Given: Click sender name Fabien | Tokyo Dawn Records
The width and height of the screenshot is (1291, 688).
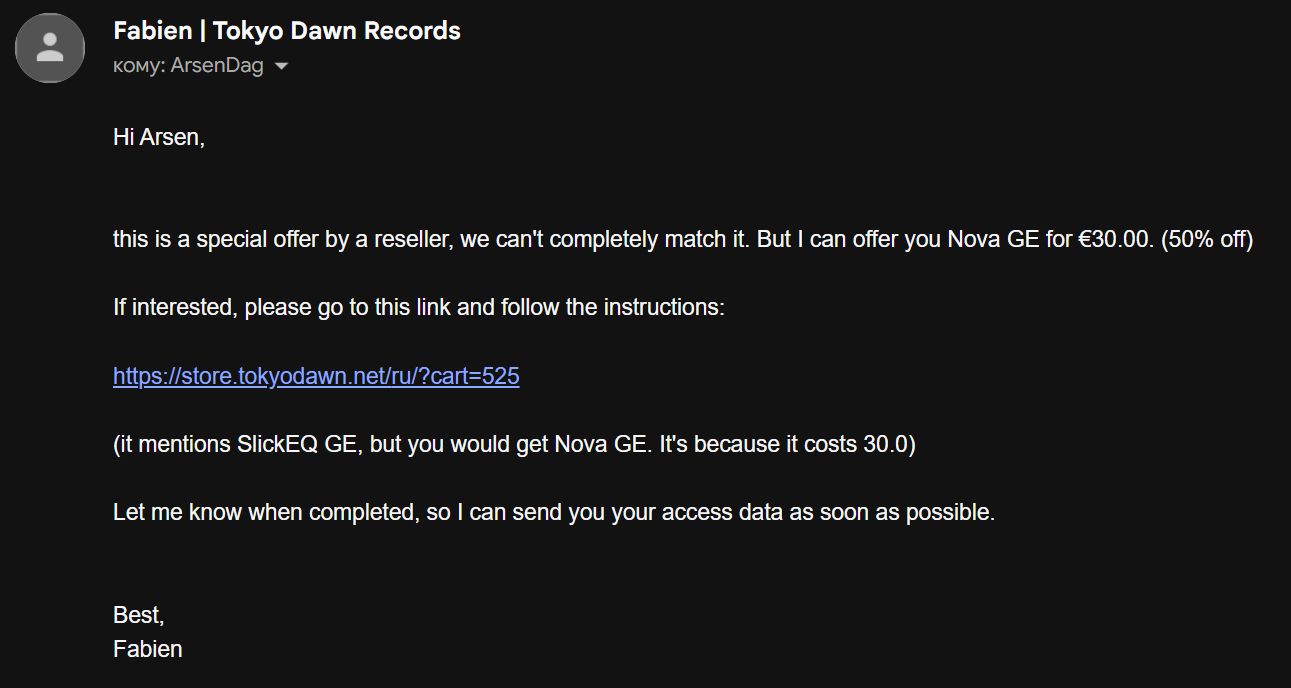Looking at the screenshot, I should pyautogui.click(x=287, y=30).
